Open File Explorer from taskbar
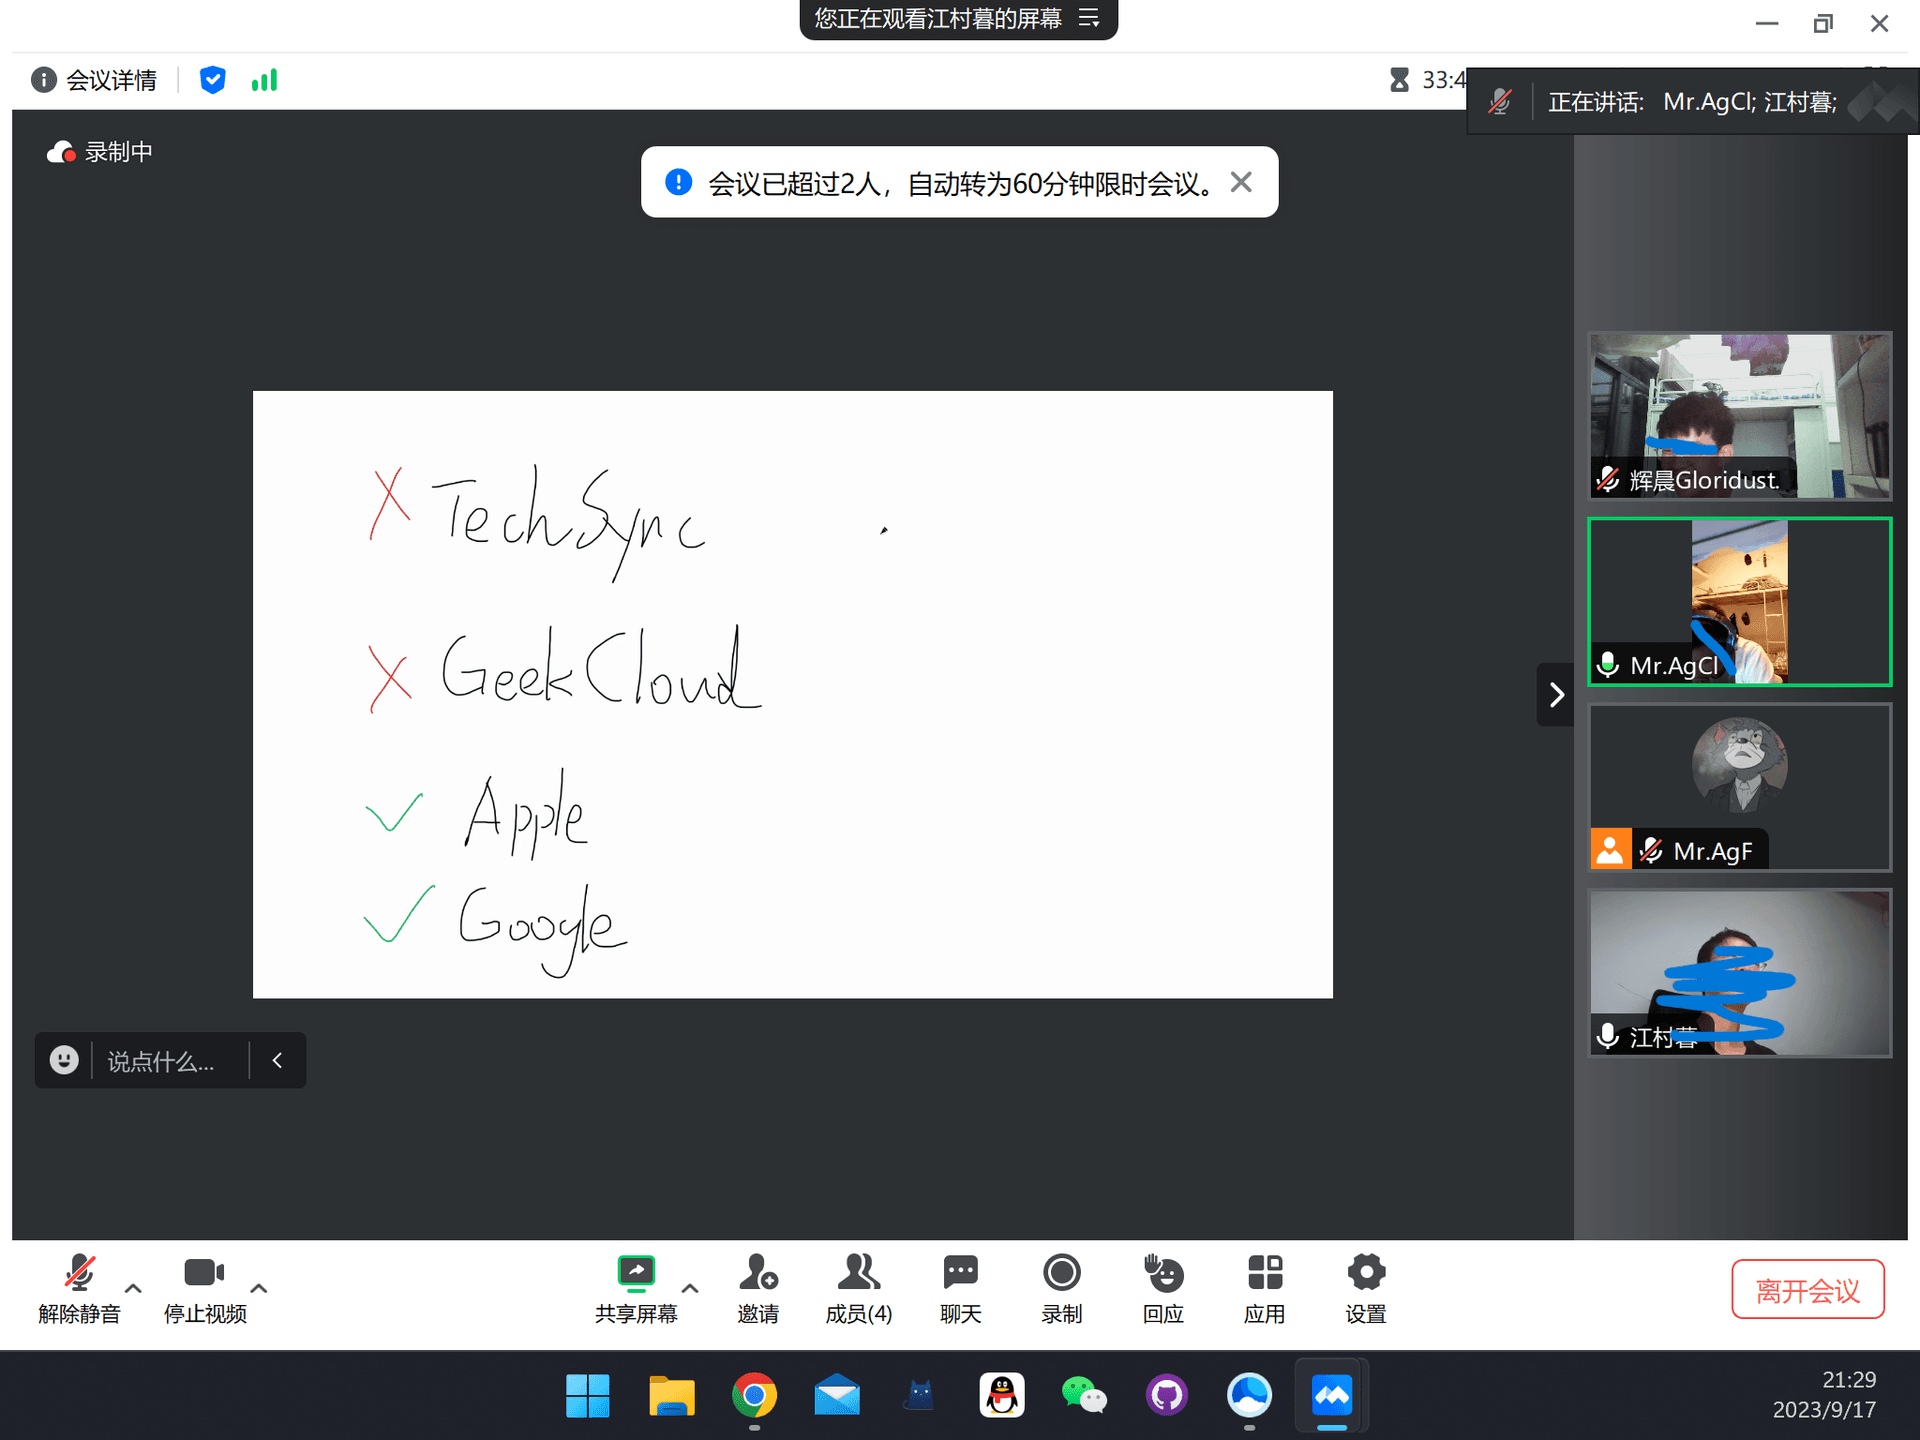This screenshot has width=1920, height=1440. pyautogui.click(x=671, y=1395)
